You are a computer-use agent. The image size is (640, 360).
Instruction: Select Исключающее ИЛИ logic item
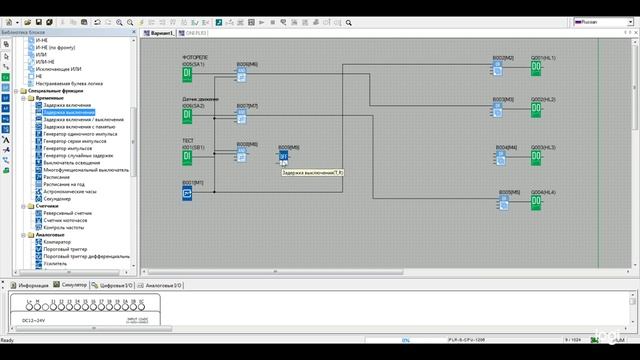point(58,69)
